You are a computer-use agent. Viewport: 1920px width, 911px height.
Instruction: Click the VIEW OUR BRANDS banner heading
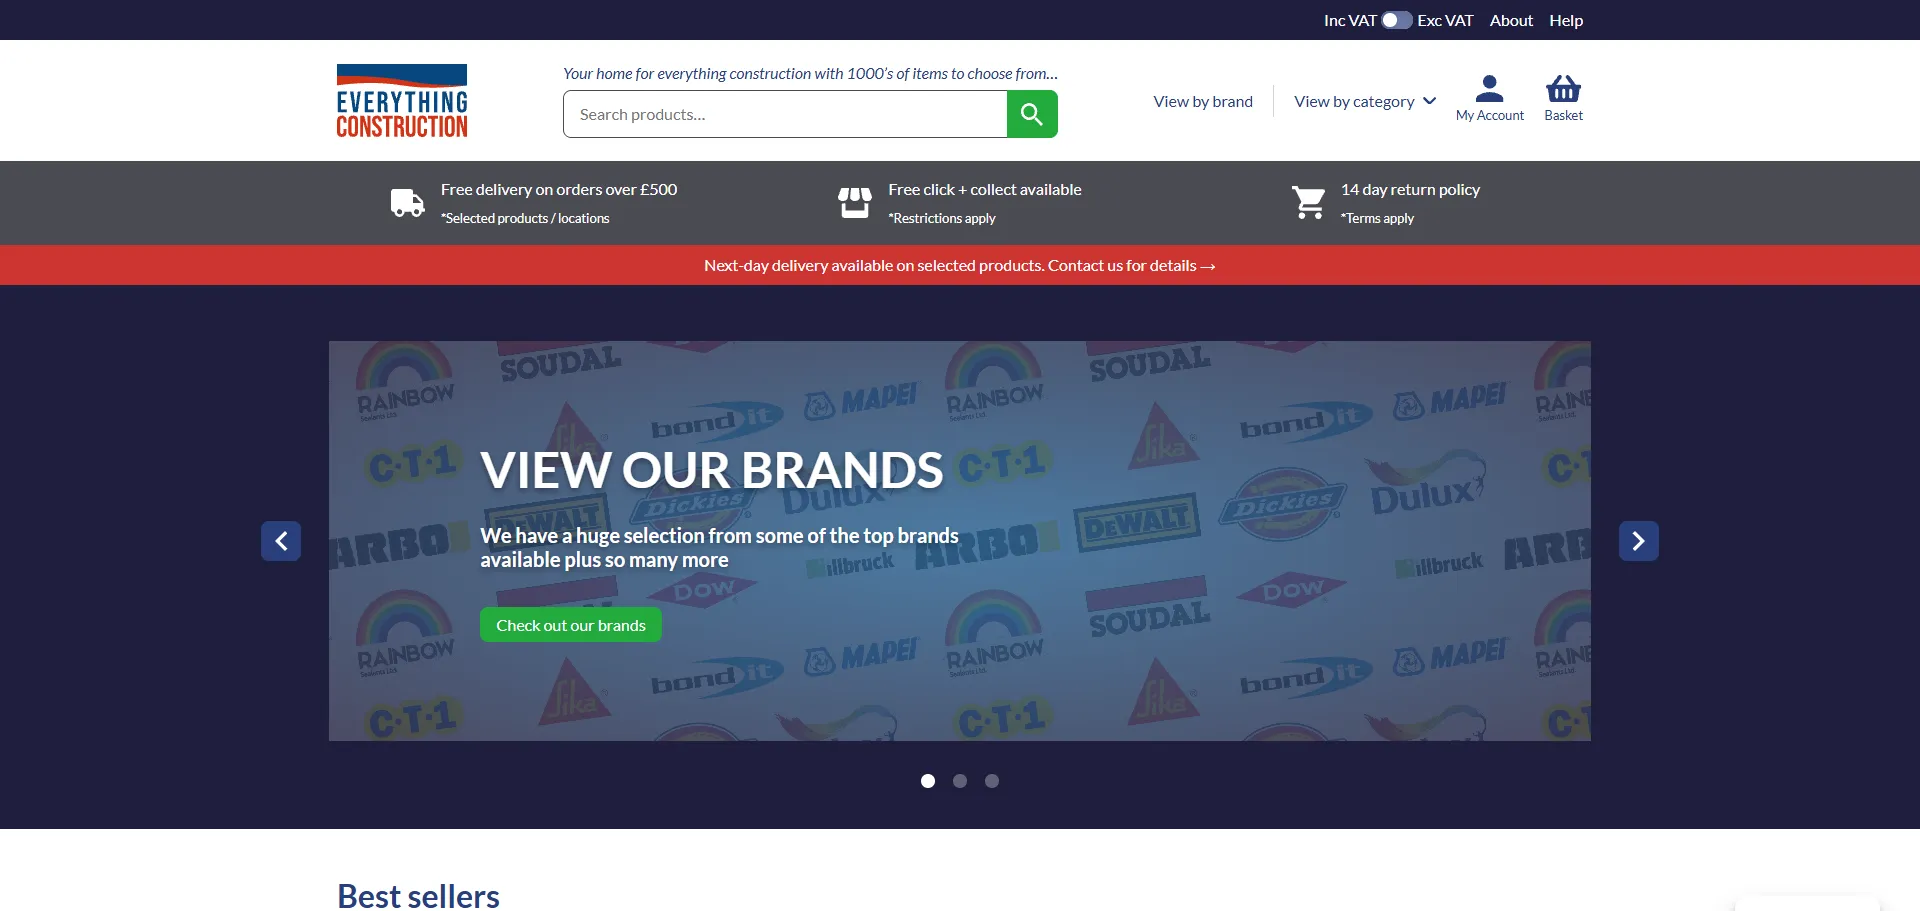[712, 470]
